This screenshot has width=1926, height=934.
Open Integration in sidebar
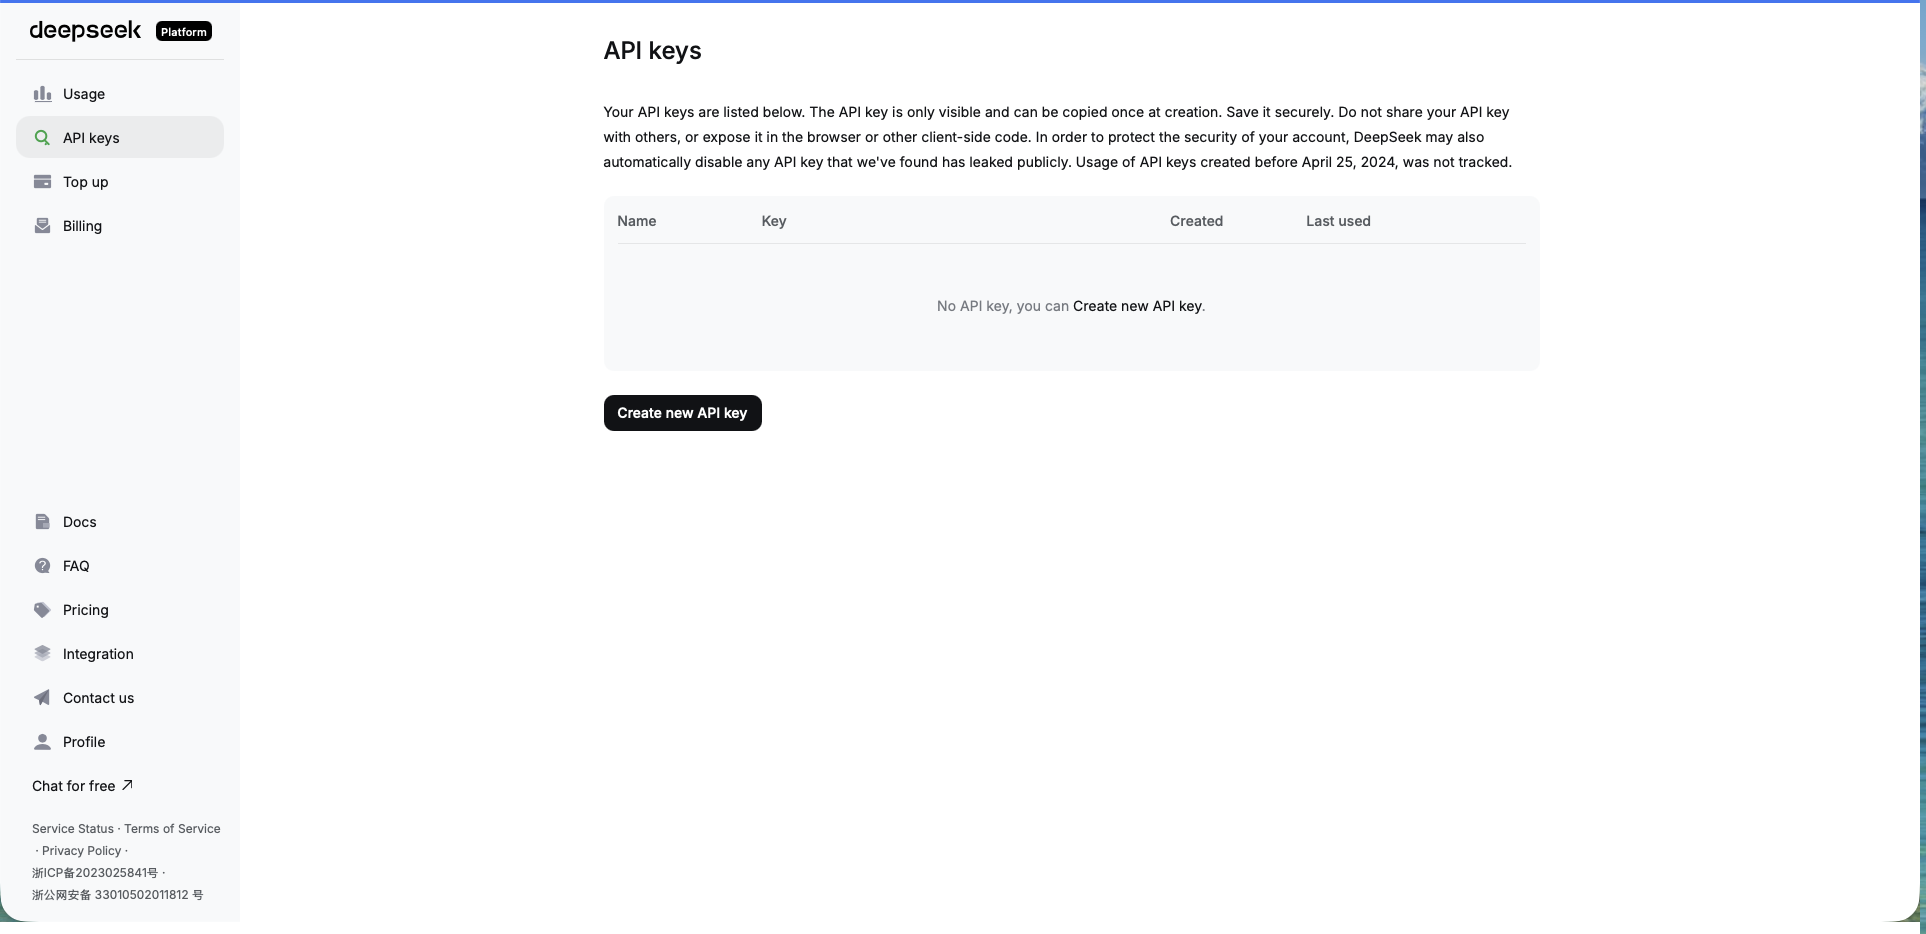[120, 654]
